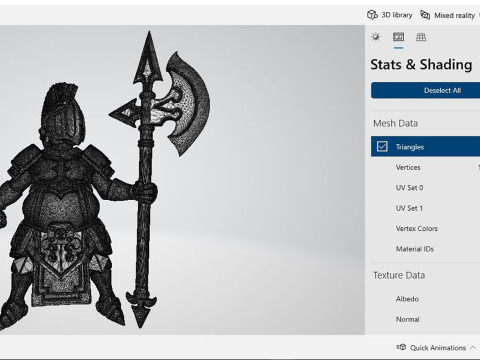This screenshot has width=480, height=360.
Task: Select Vertices in Mesh Data
Action: tap(408, 167)
